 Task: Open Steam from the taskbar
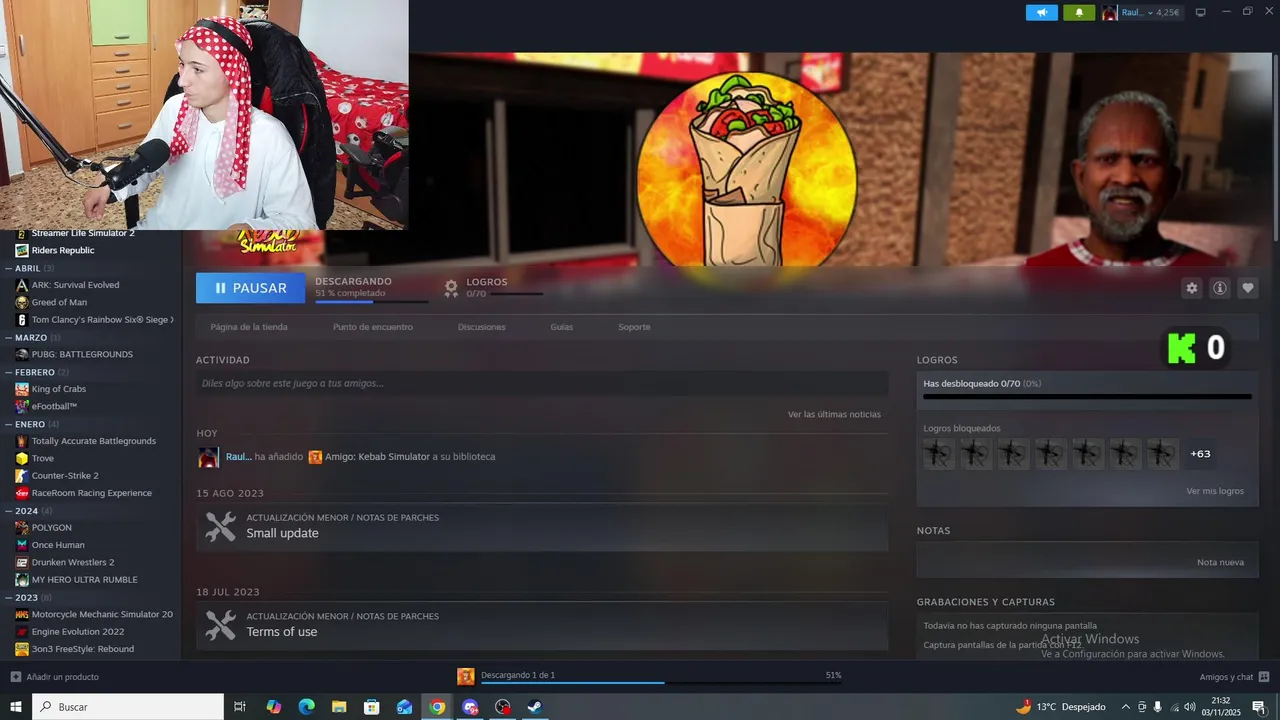point(535,707)
